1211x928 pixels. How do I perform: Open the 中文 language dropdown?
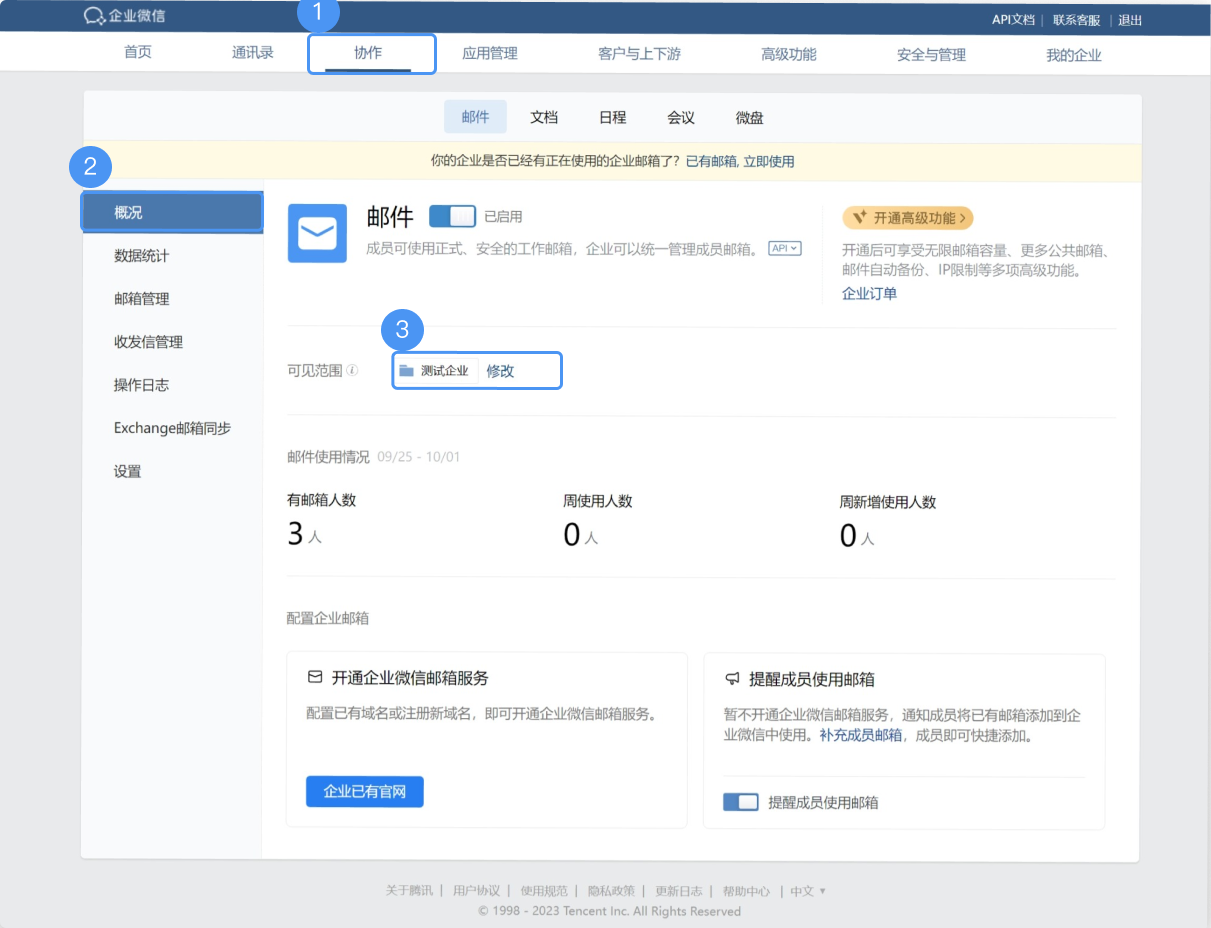click(x=808, y=891)
